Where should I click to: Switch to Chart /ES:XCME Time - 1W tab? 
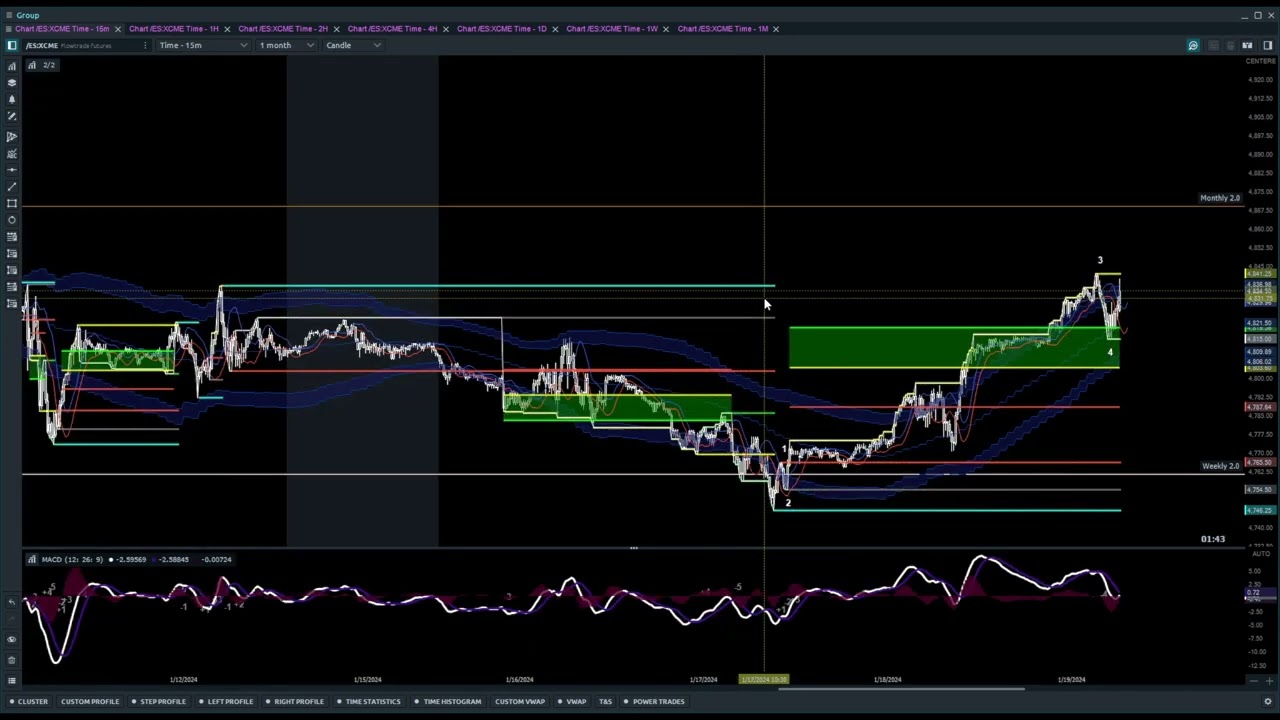pos(612,29)
